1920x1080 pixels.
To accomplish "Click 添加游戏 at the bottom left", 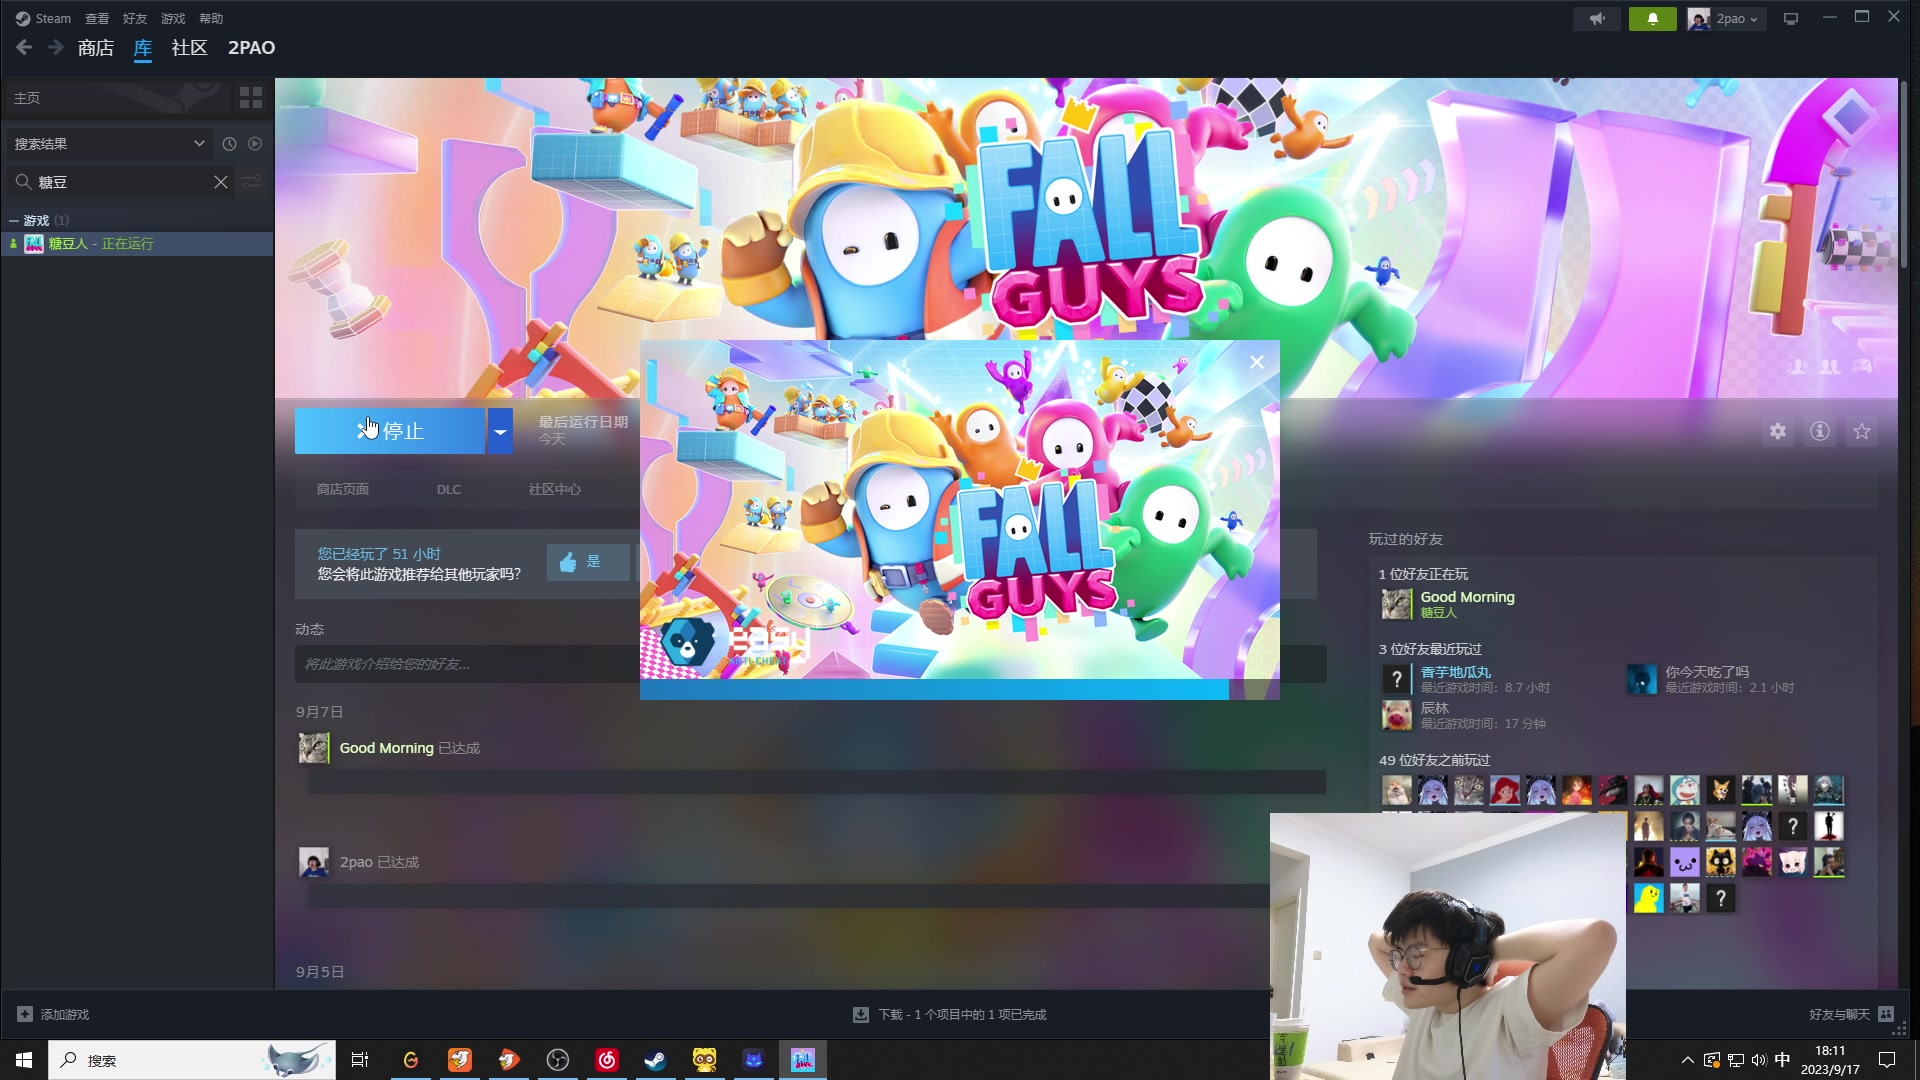I will point(54,1014).
